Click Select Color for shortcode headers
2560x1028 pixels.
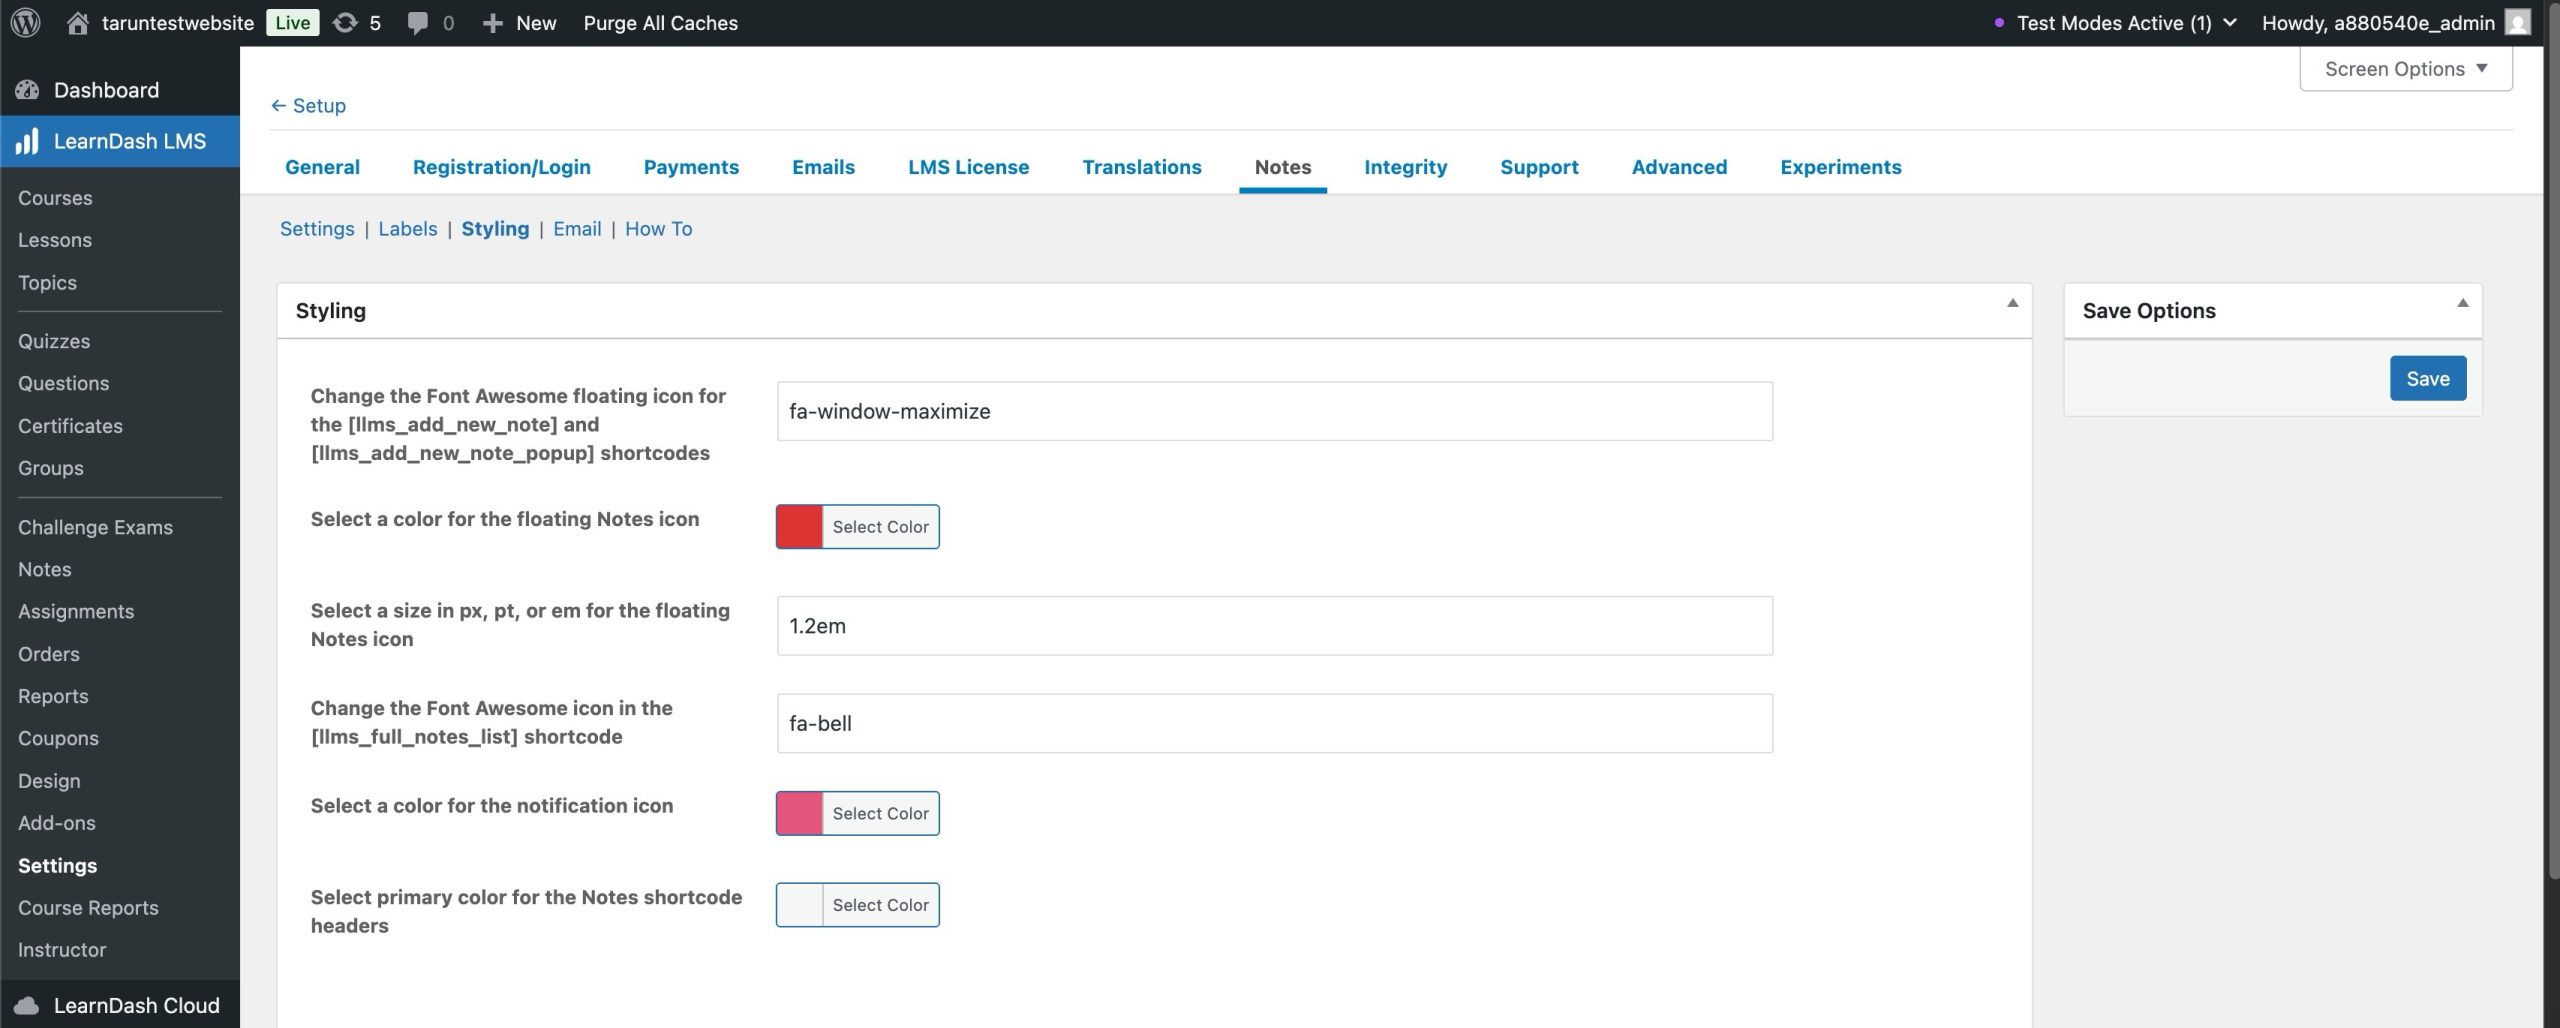coord(880,904)
